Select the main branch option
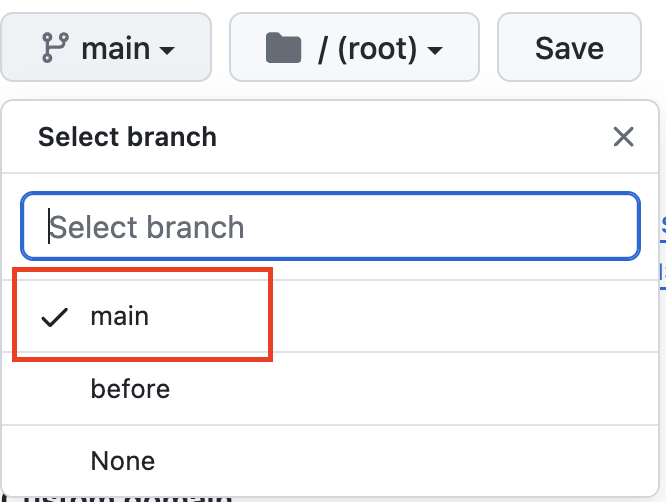The image size is (666, 502). tap(330, 316)
